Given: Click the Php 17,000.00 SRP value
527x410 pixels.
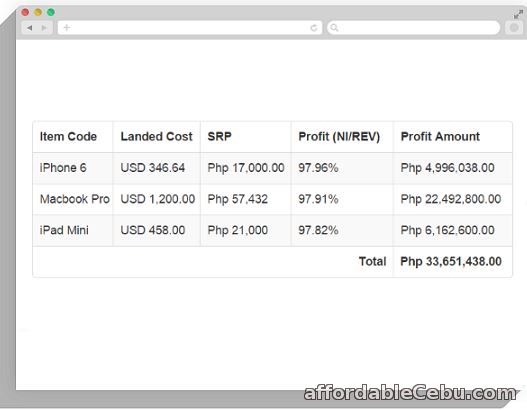Looking at the screenshot, I should (246, 168).
